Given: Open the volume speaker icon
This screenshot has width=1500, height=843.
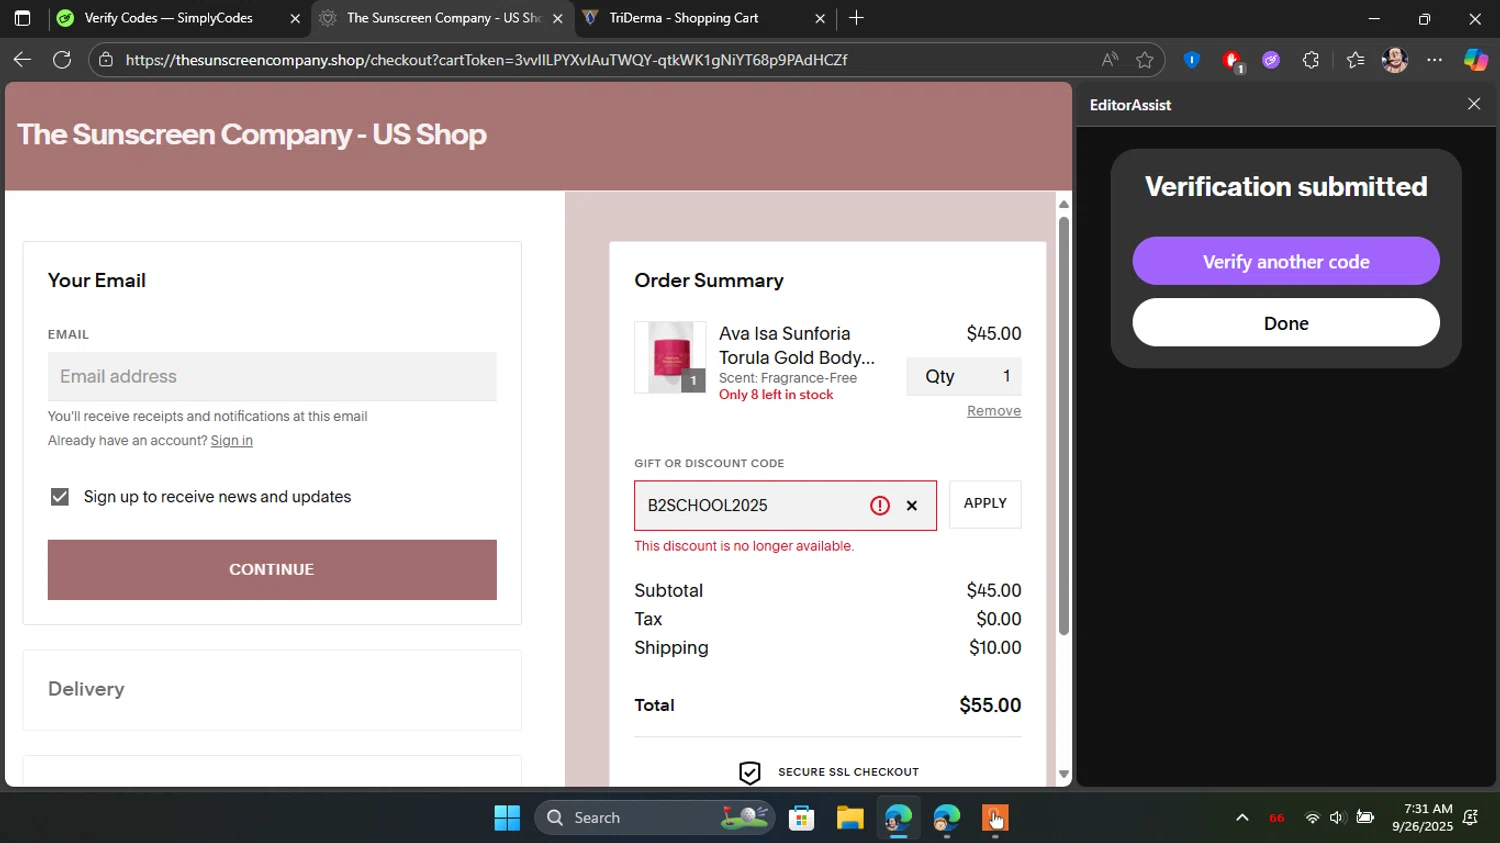Looking at the screenshot, I should click(x=1337, y=818).
